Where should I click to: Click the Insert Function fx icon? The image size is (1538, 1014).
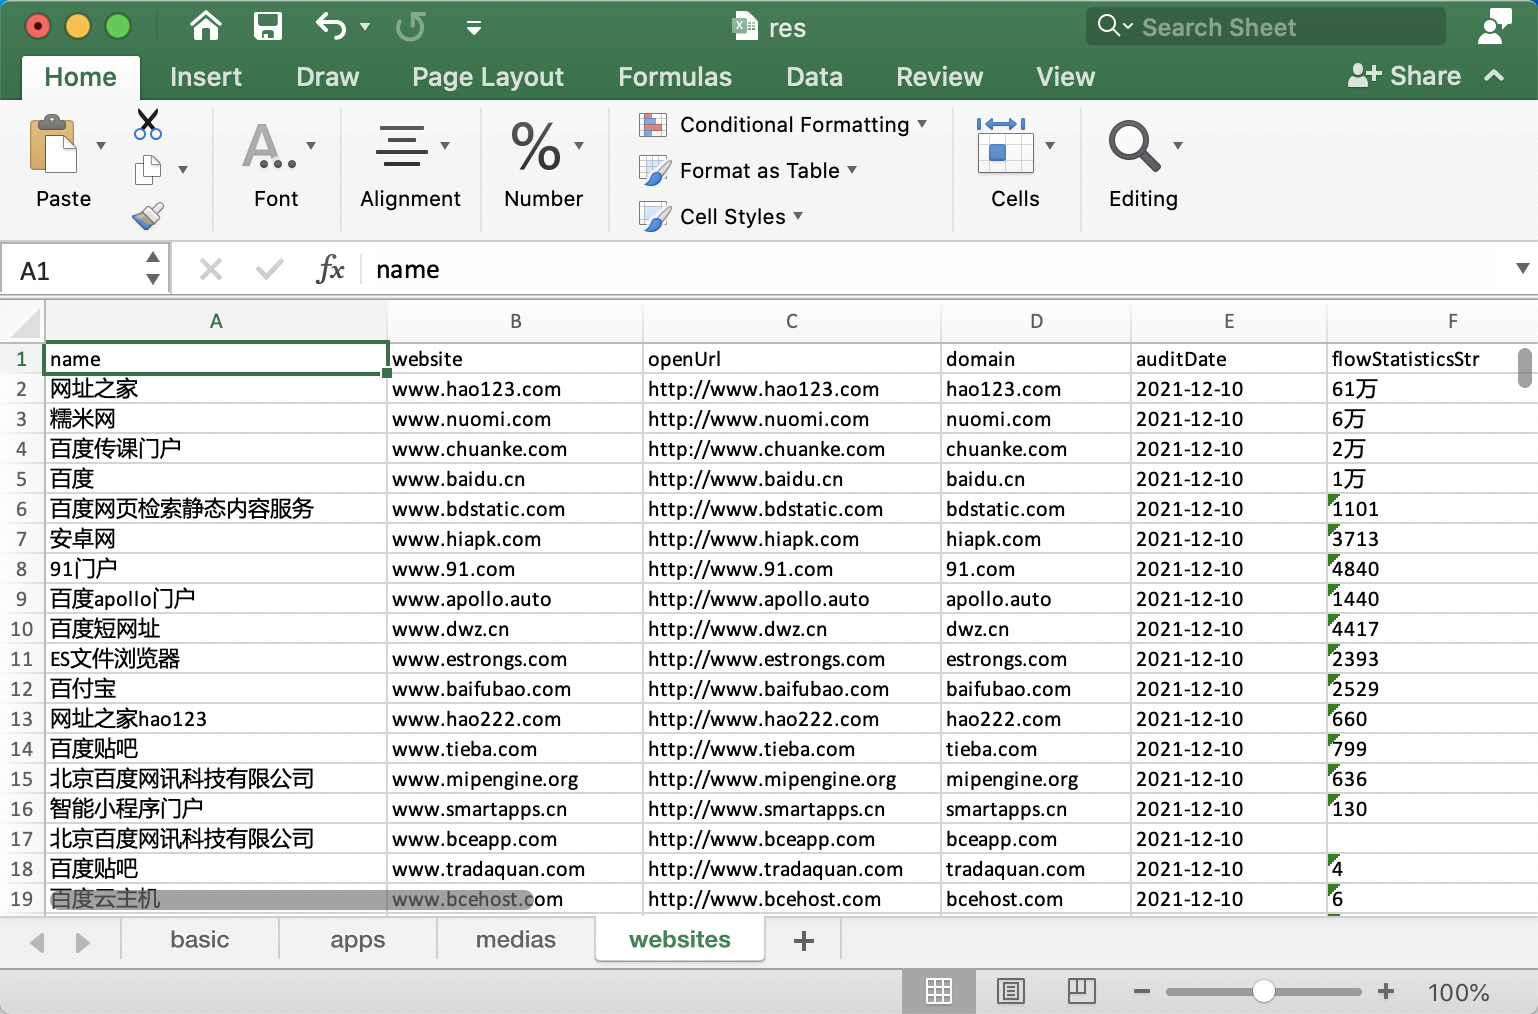coord(330,269)
